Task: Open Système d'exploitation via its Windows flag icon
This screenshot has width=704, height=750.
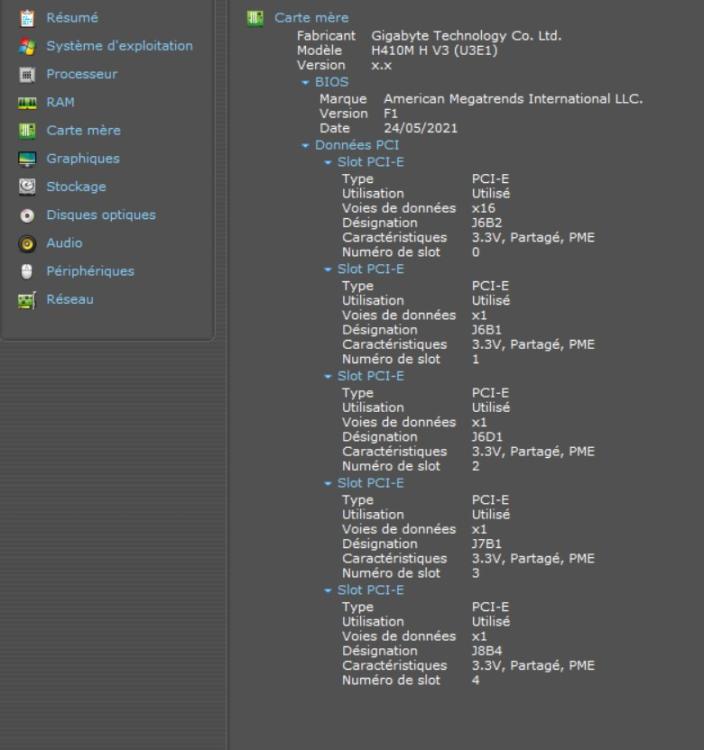Action: [27, 46]
